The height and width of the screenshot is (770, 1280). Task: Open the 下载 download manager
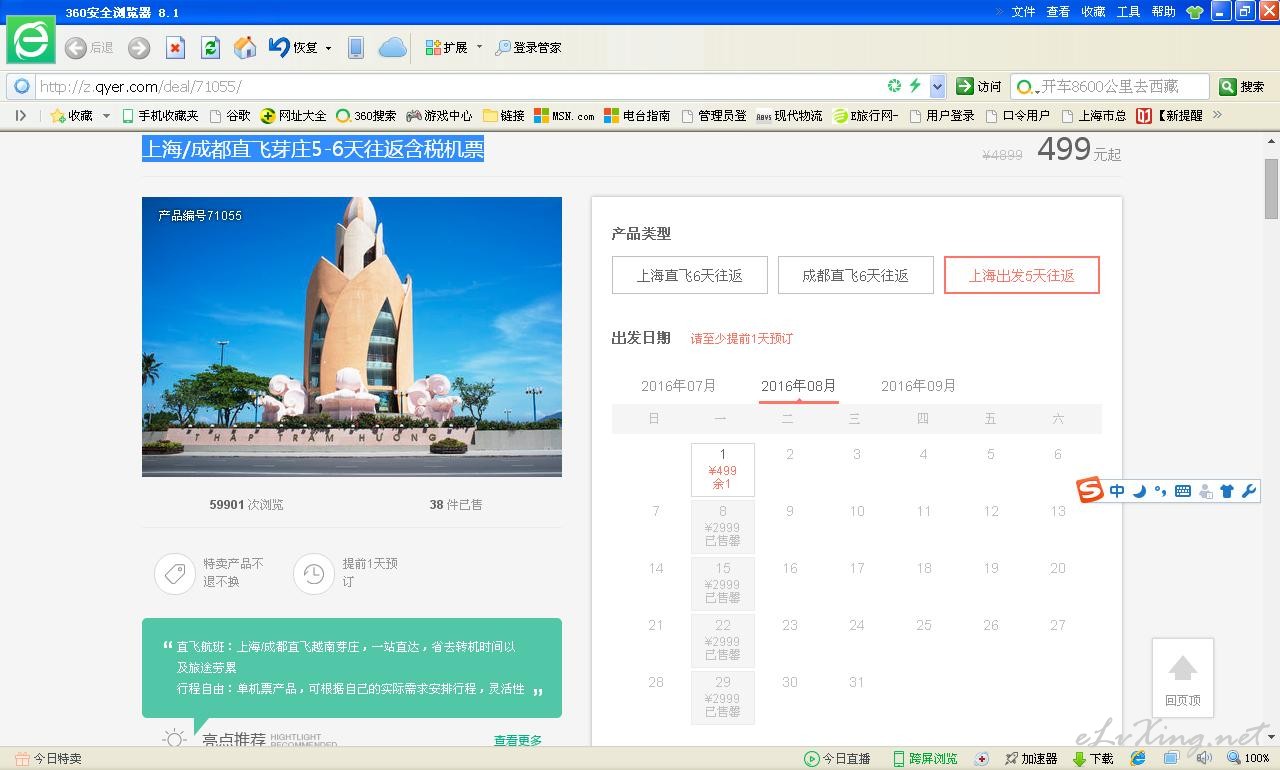1093,759
